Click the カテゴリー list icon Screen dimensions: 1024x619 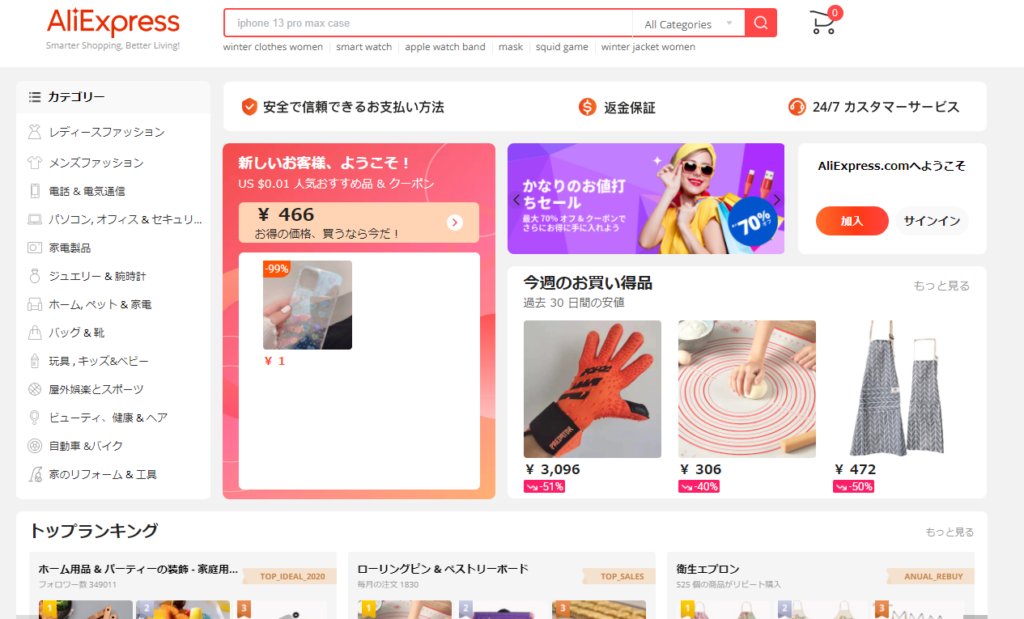[35, 97]
